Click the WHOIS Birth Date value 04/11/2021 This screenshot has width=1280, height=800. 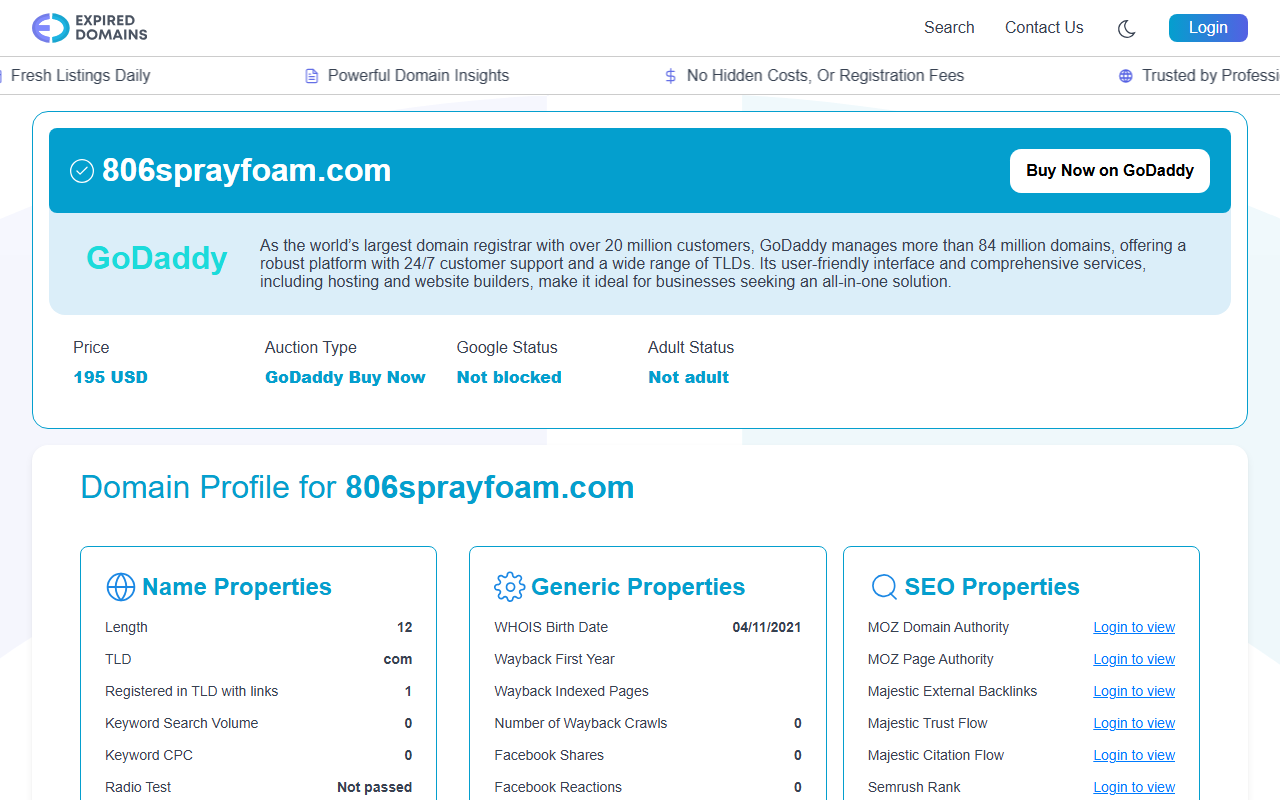click(767, 627)
